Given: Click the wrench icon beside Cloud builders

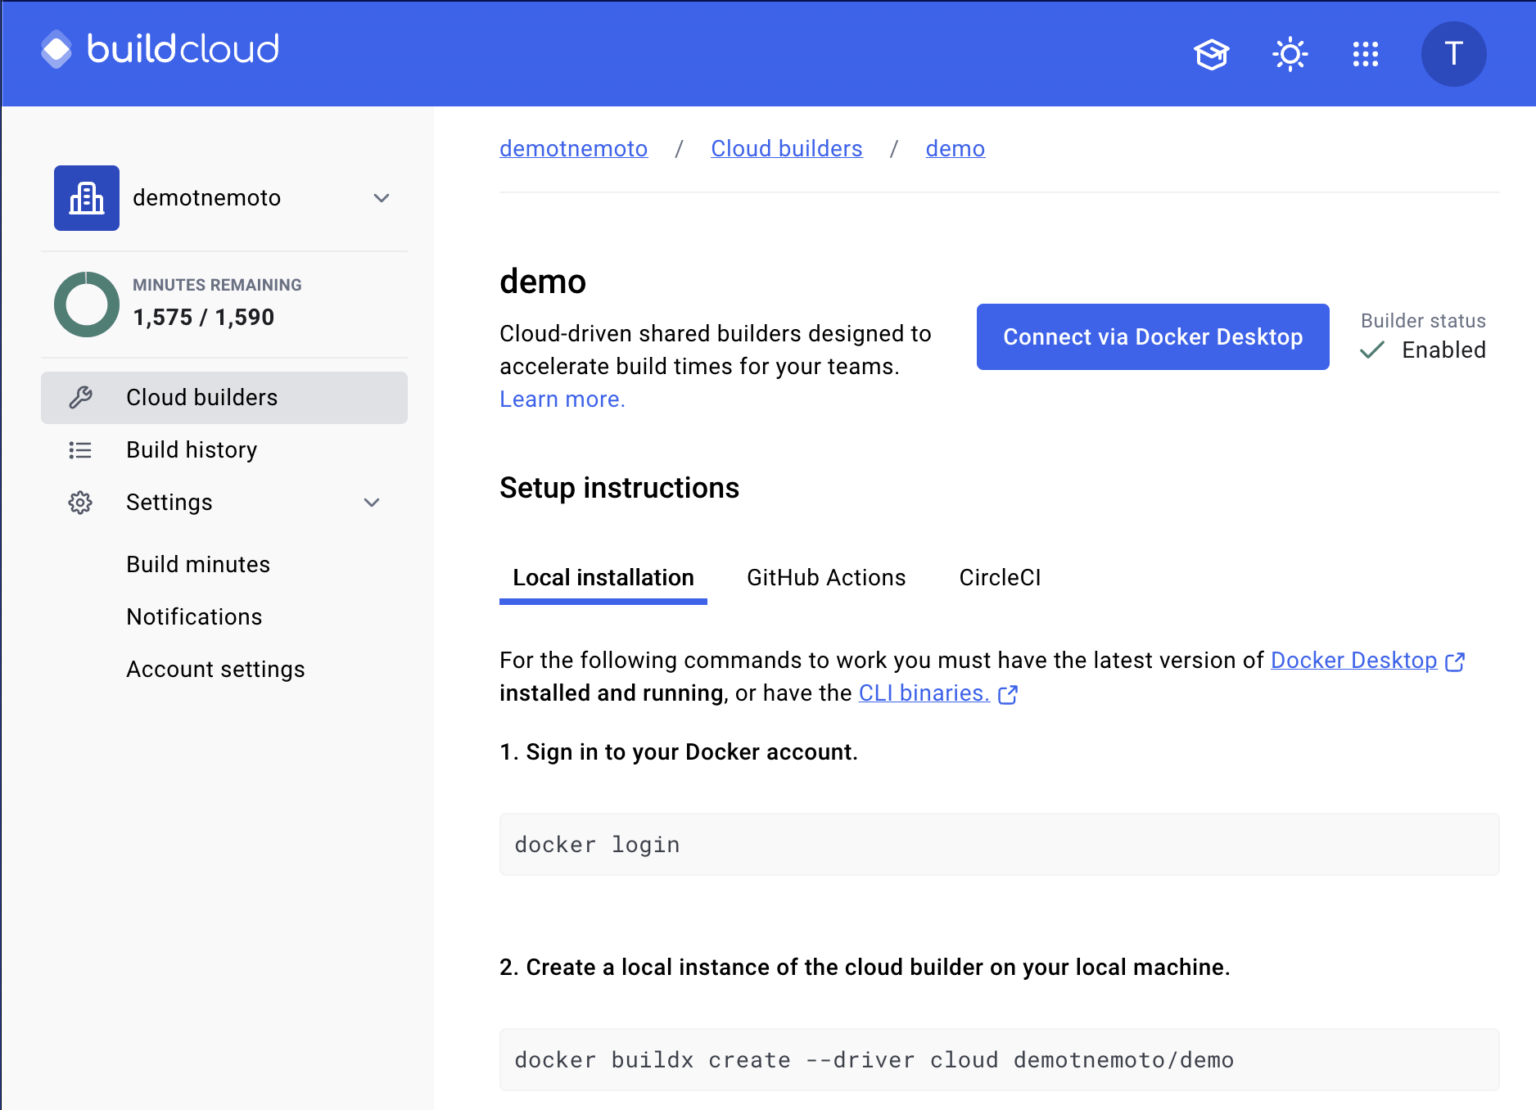Looking at the screenshot, I should coord(80,397).
